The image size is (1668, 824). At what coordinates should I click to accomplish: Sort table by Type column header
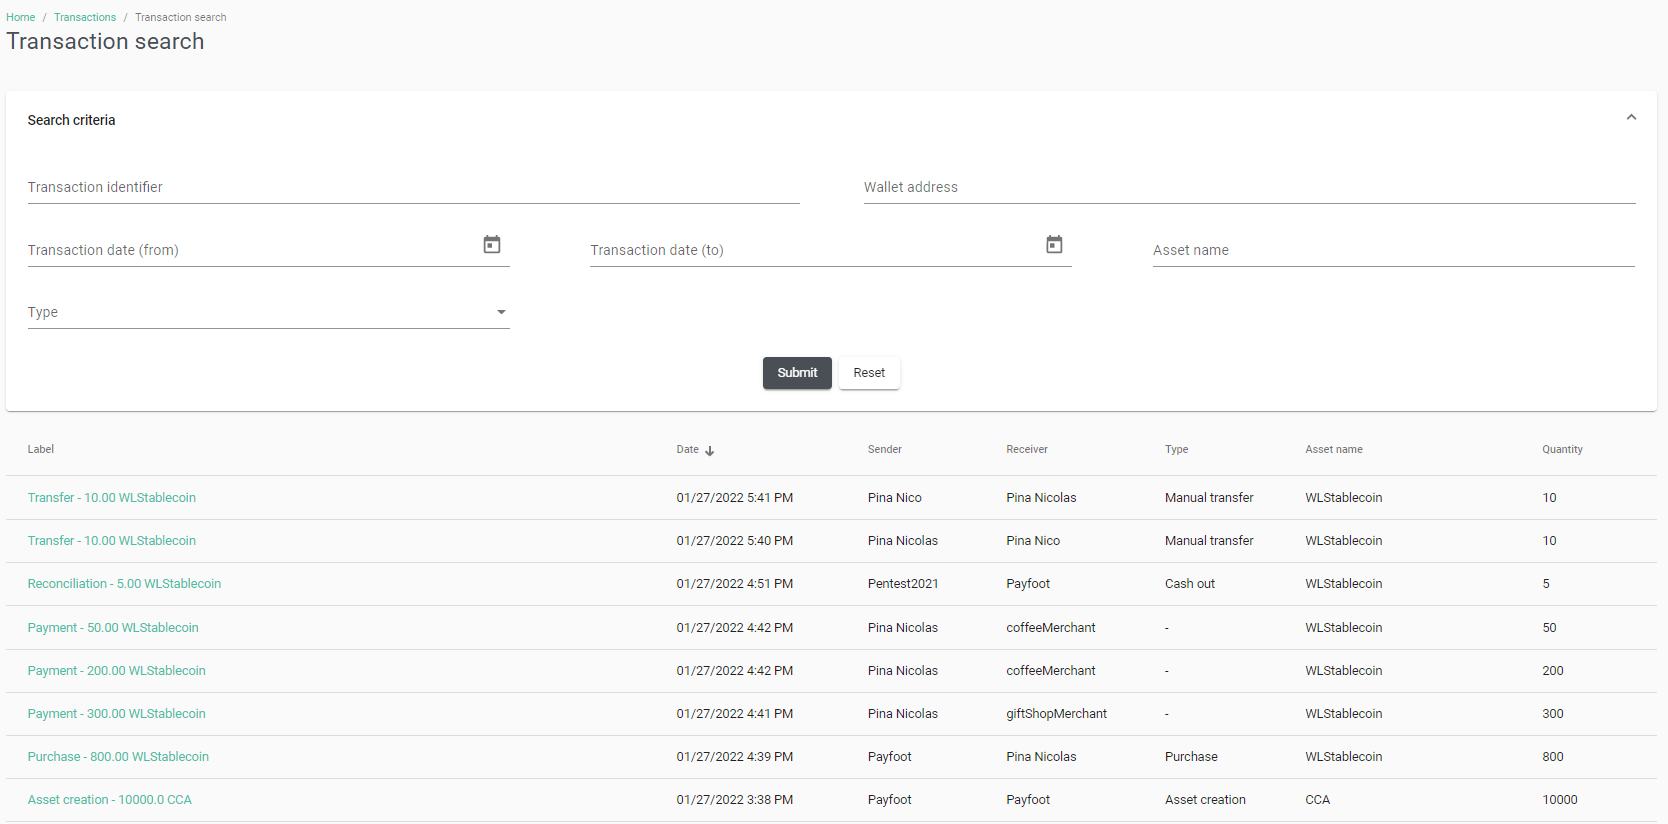[1177, 450]
